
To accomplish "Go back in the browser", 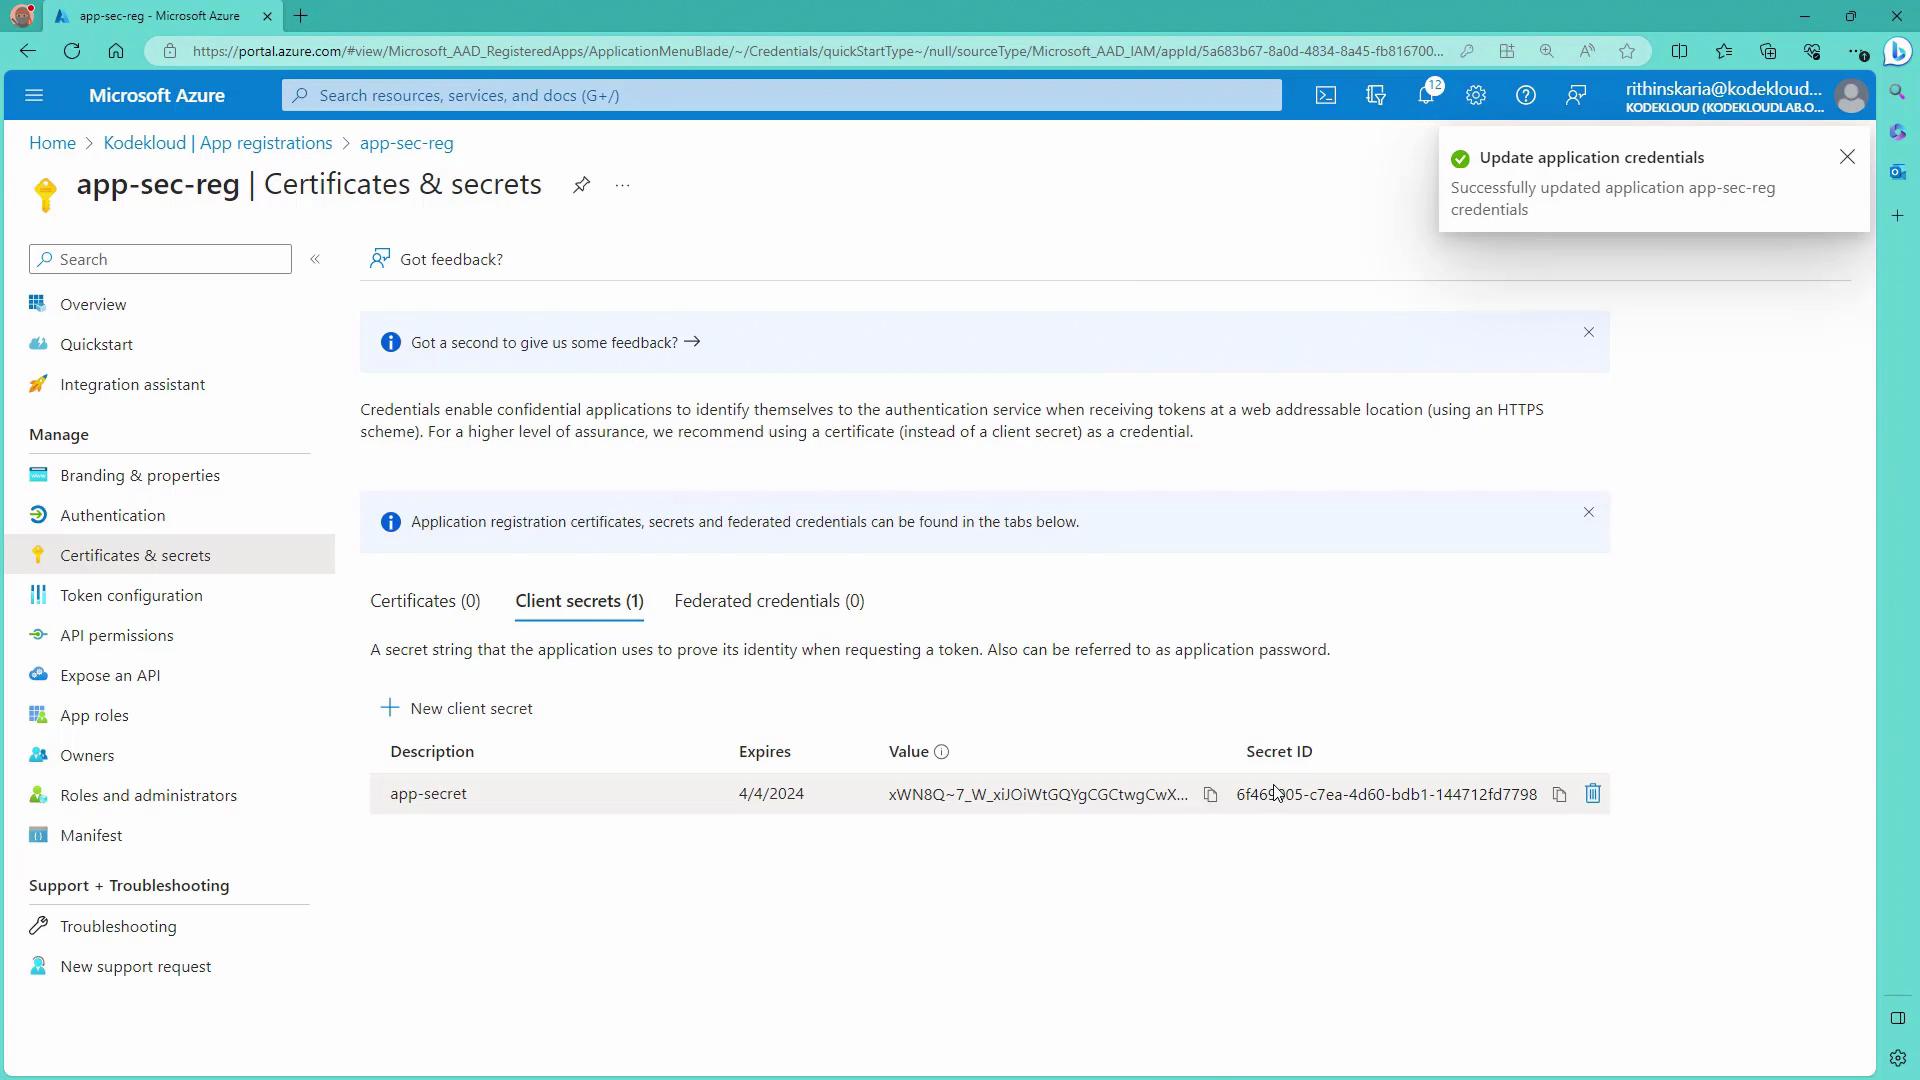I will tap(27, 51).
